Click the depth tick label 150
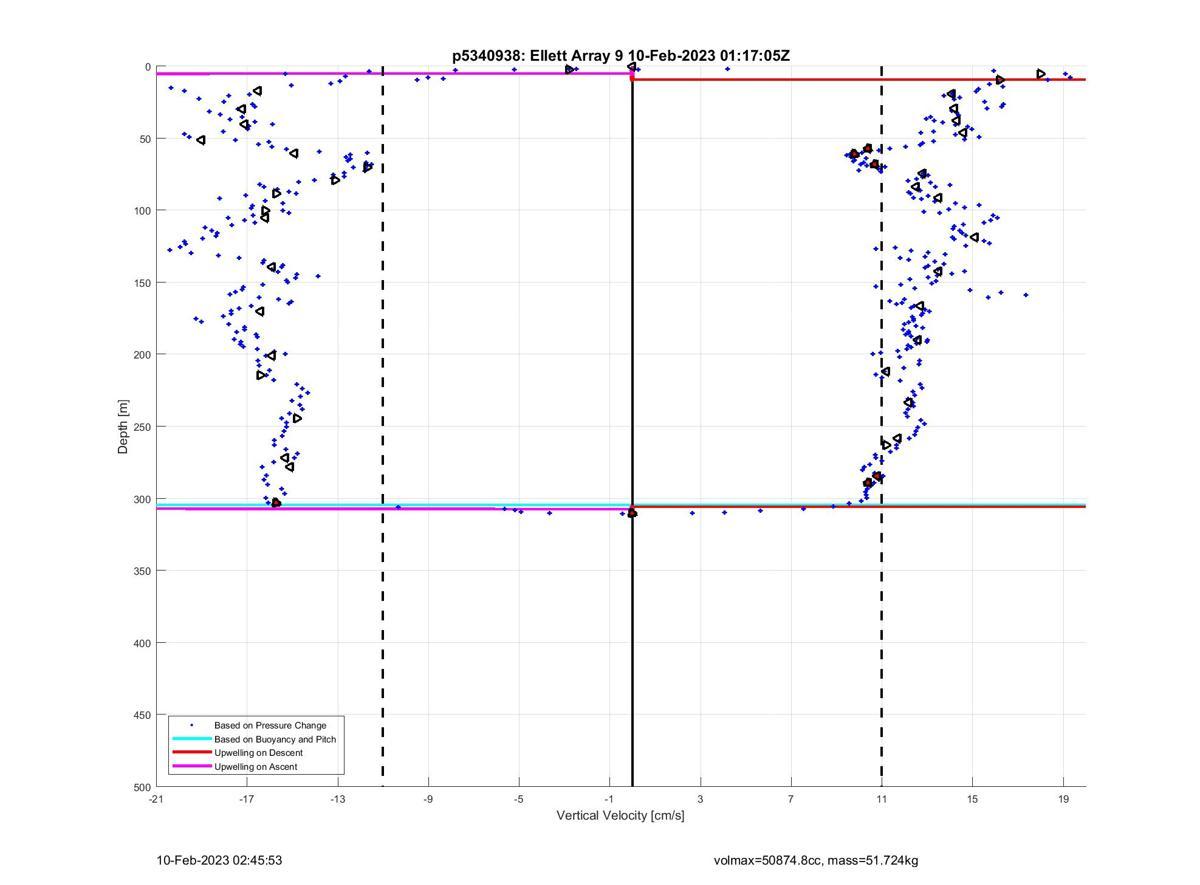 (x=142, y=283)
